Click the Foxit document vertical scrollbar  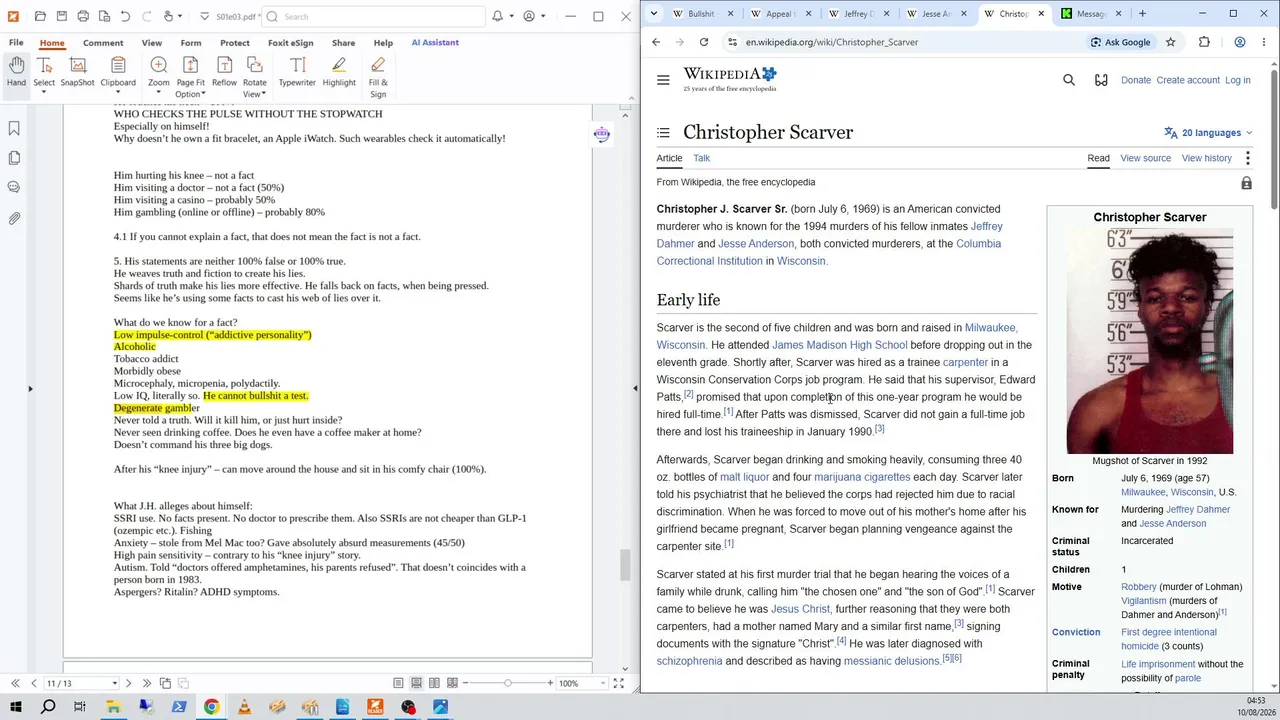click(x=626, y=564)
